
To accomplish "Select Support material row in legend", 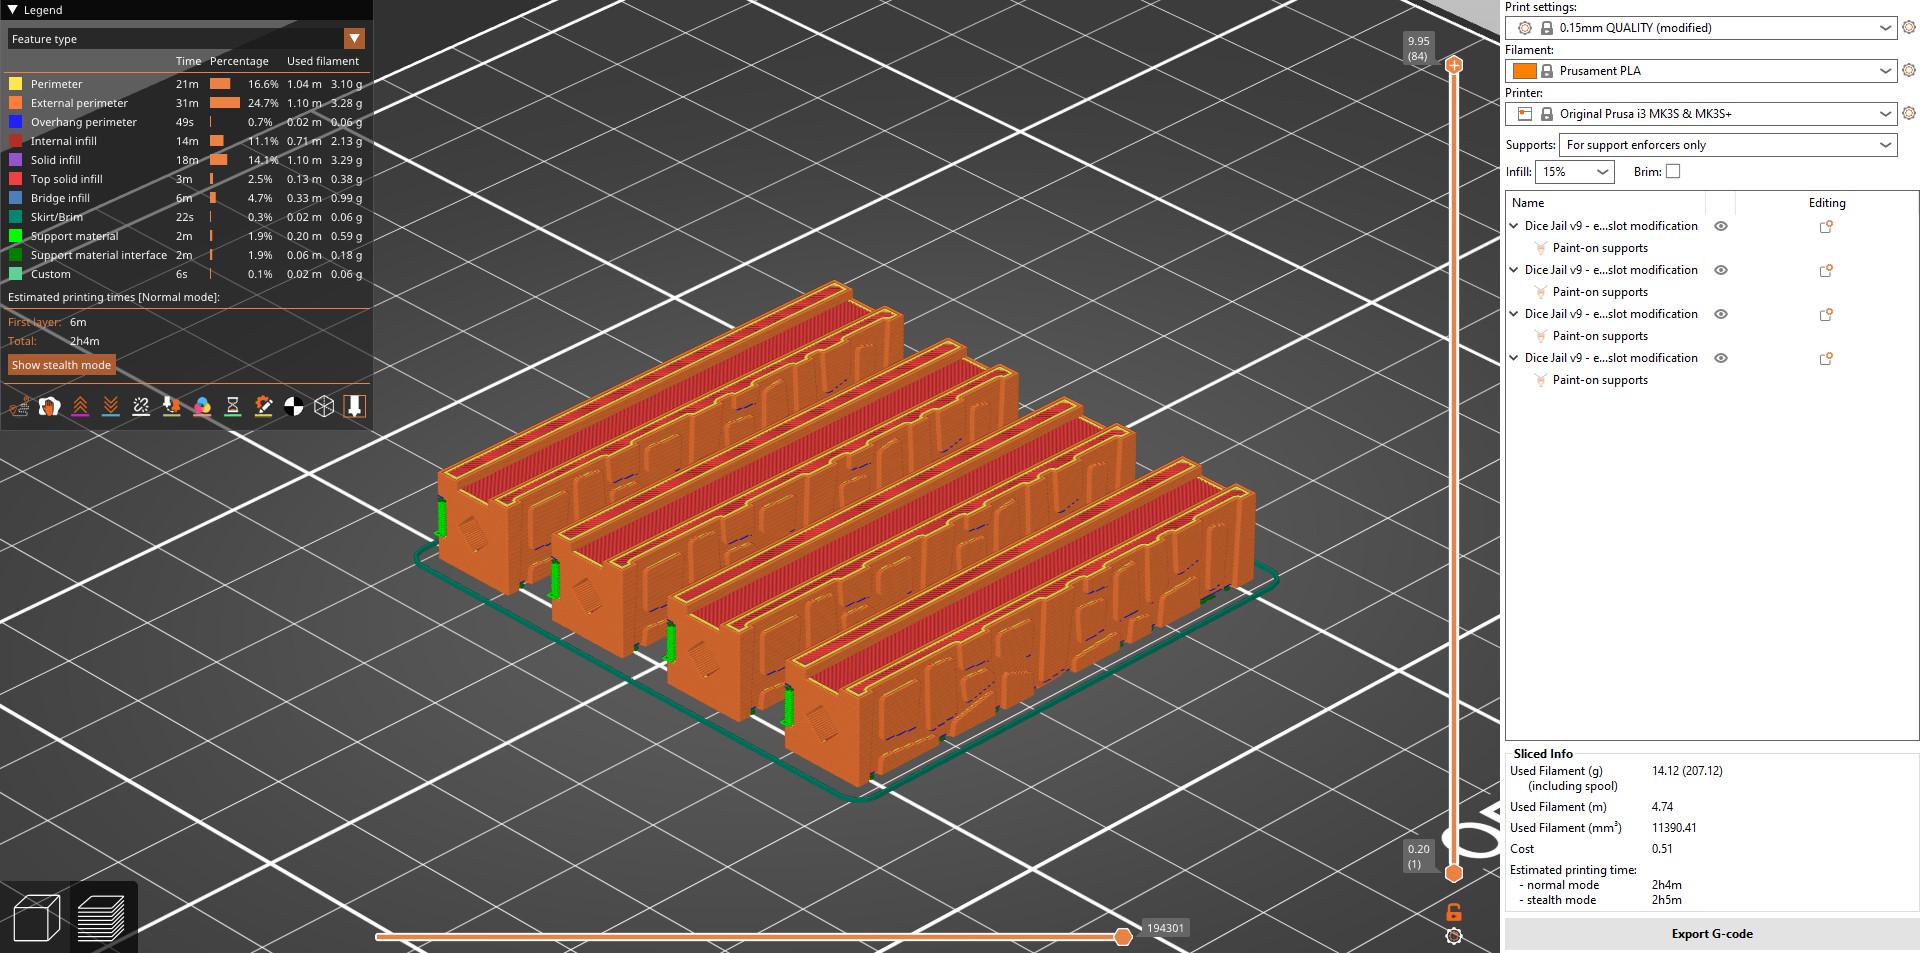I will tap(185, 236).
